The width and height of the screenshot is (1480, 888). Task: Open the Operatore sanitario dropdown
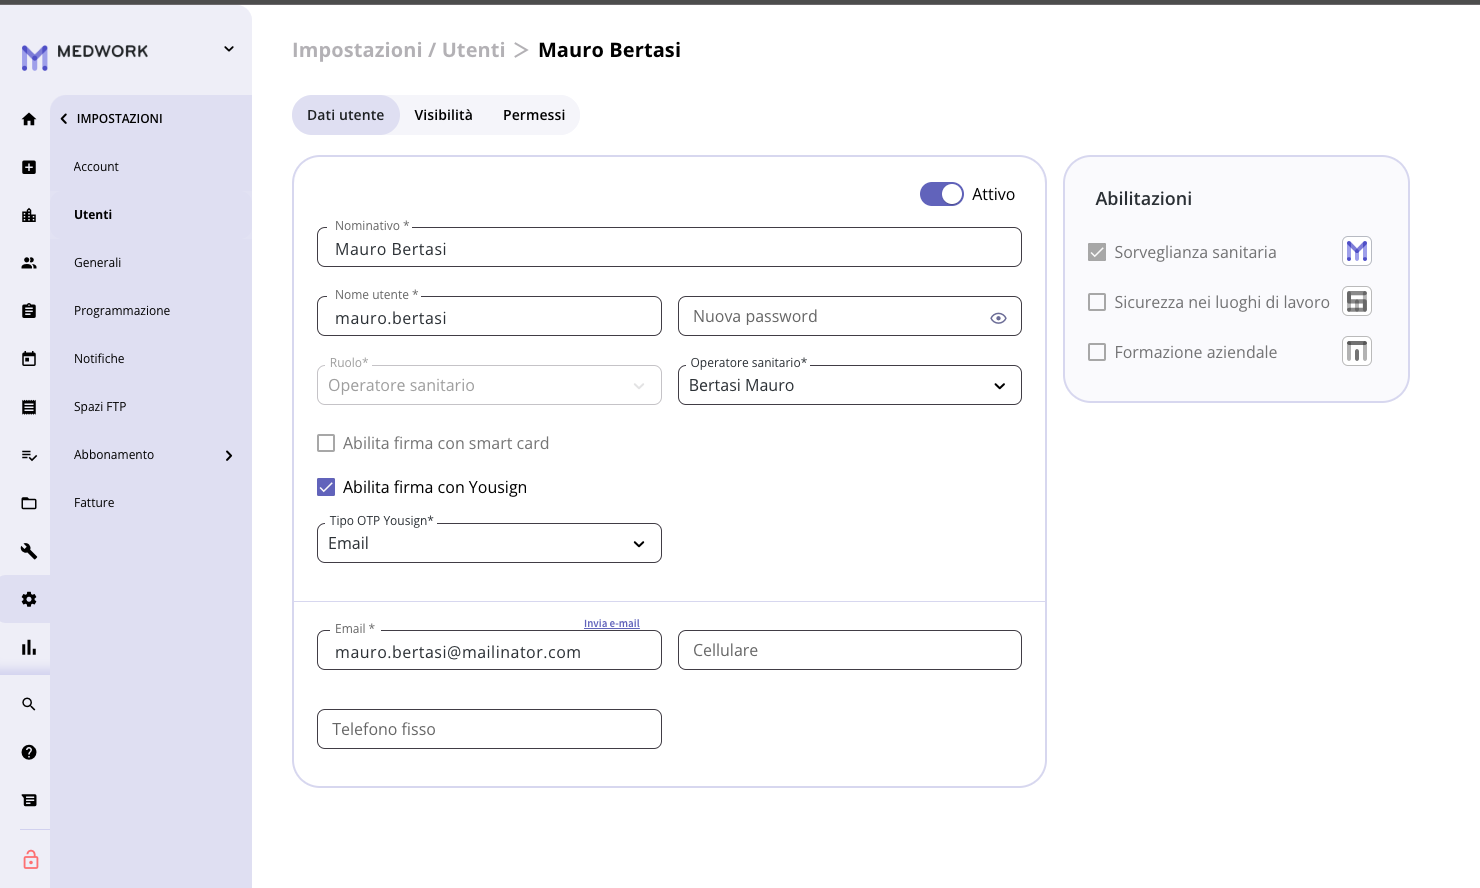coord(849,386)
